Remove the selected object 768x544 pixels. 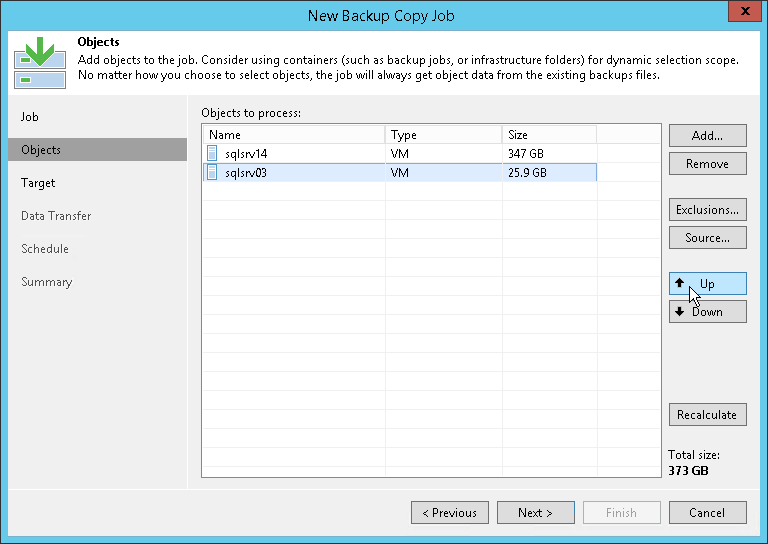click(x=708, y=164)
